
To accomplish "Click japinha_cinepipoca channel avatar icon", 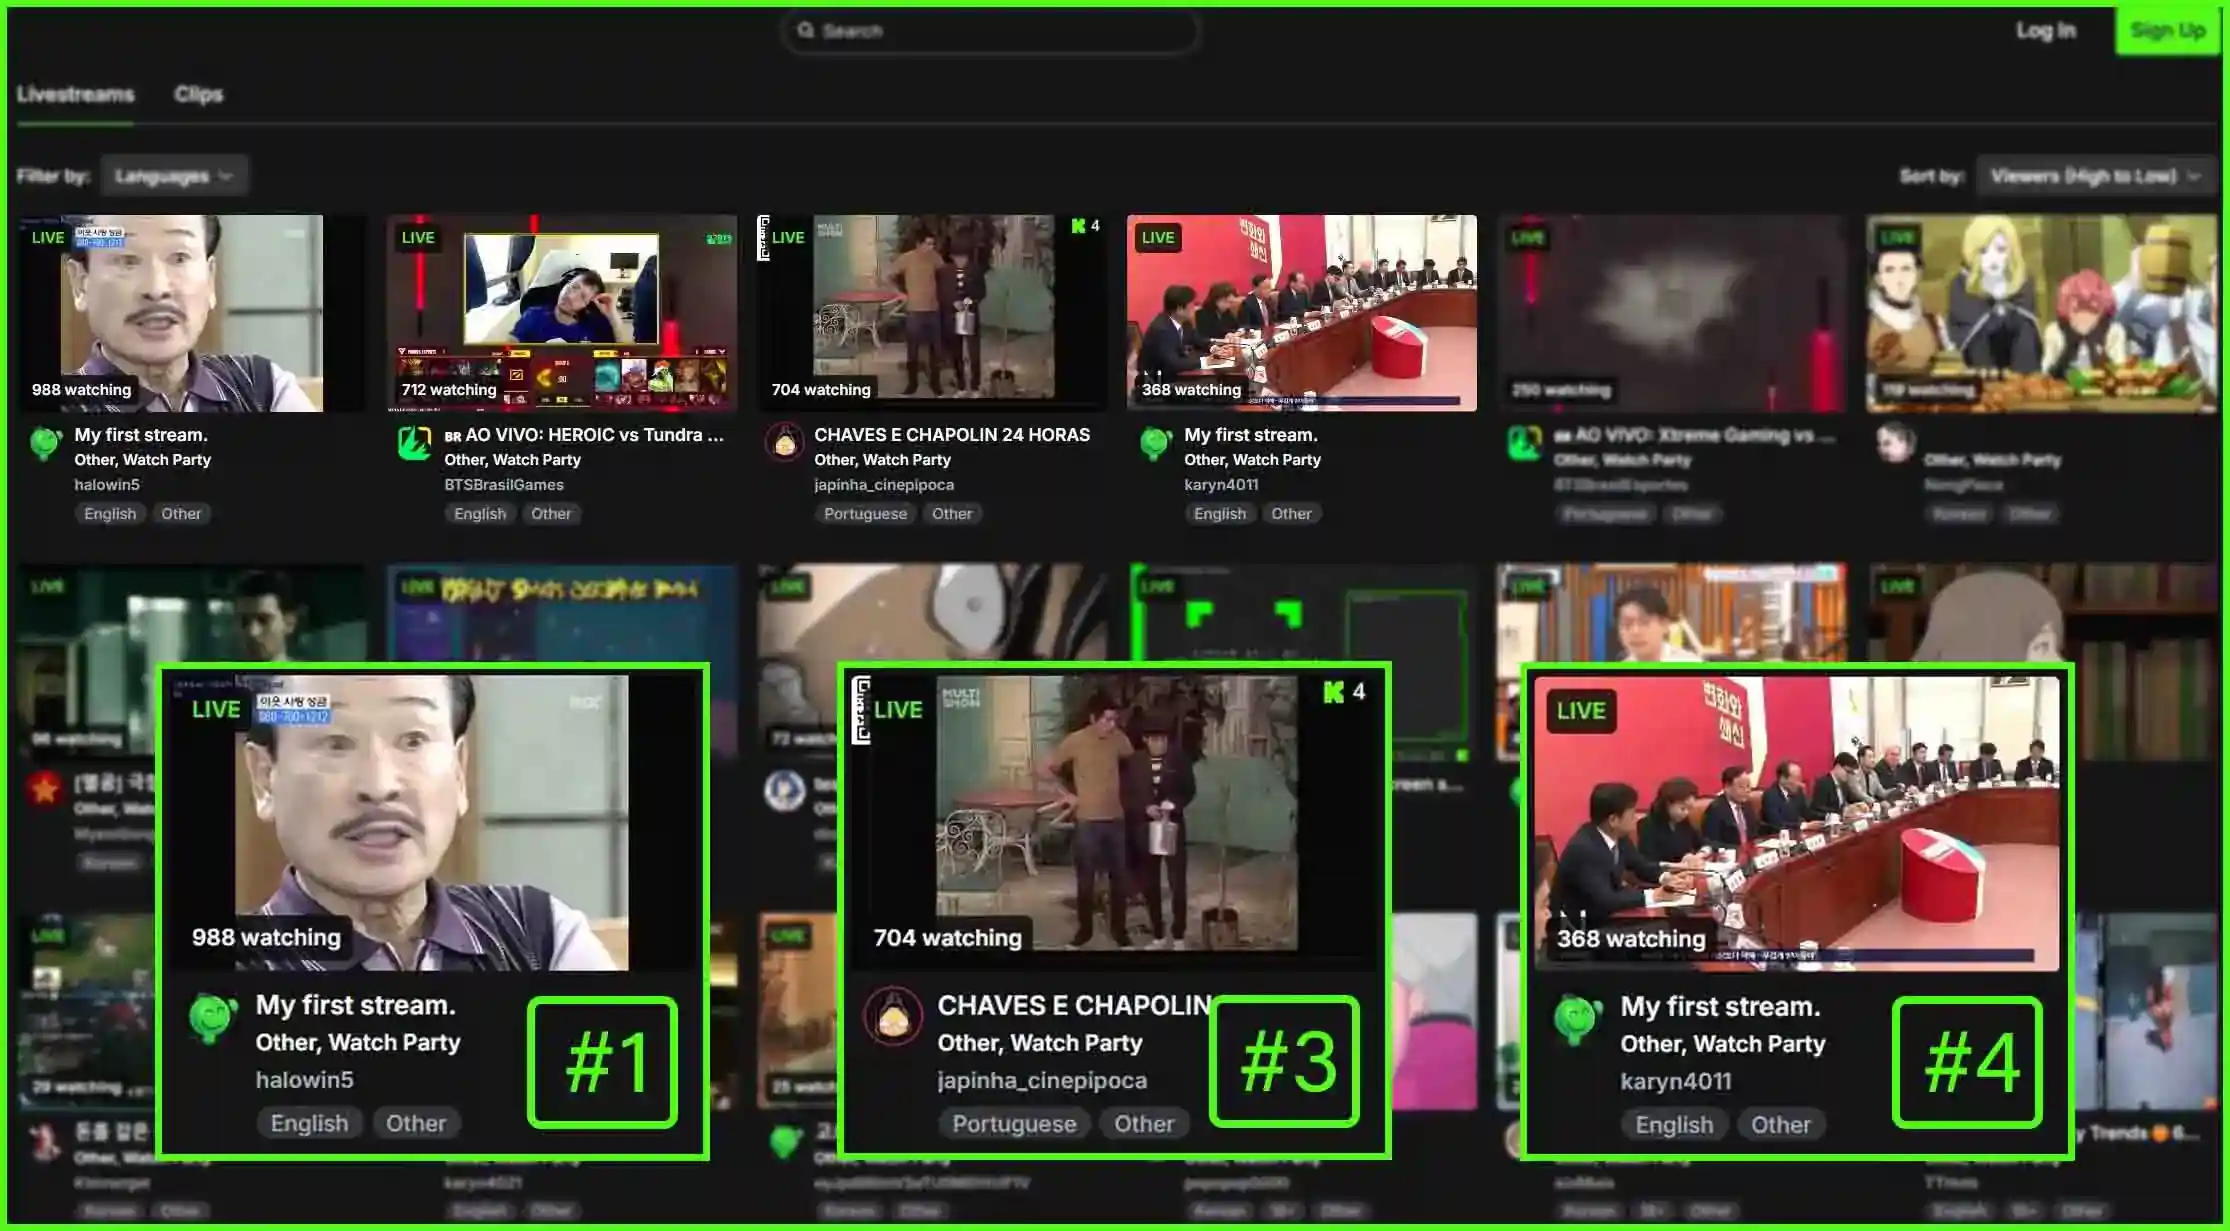I will 785,442.
